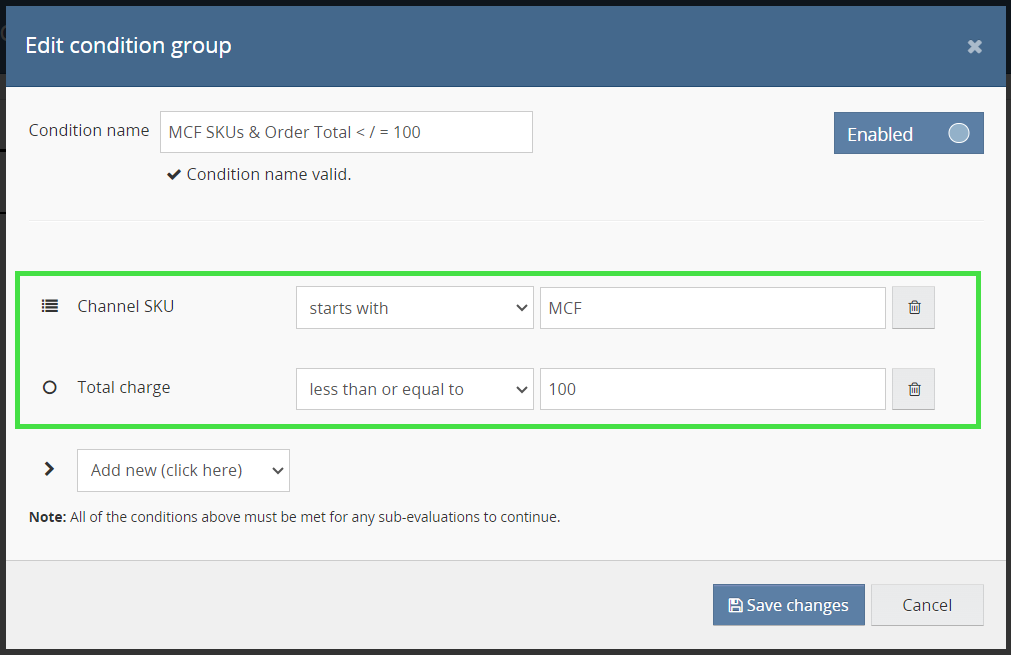
Task: Click the 'Edit condition group' dialog title
Action: [x=128, y=45]
